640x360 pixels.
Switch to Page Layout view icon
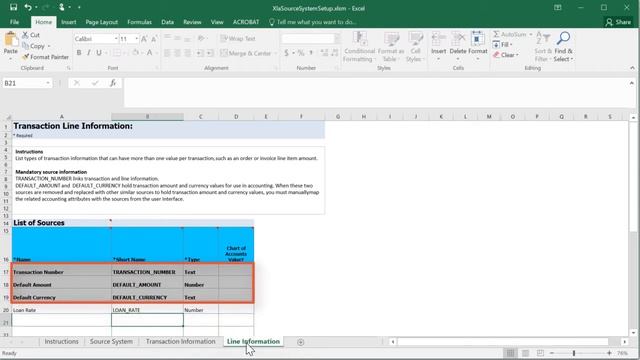click(x=525, y=353)
